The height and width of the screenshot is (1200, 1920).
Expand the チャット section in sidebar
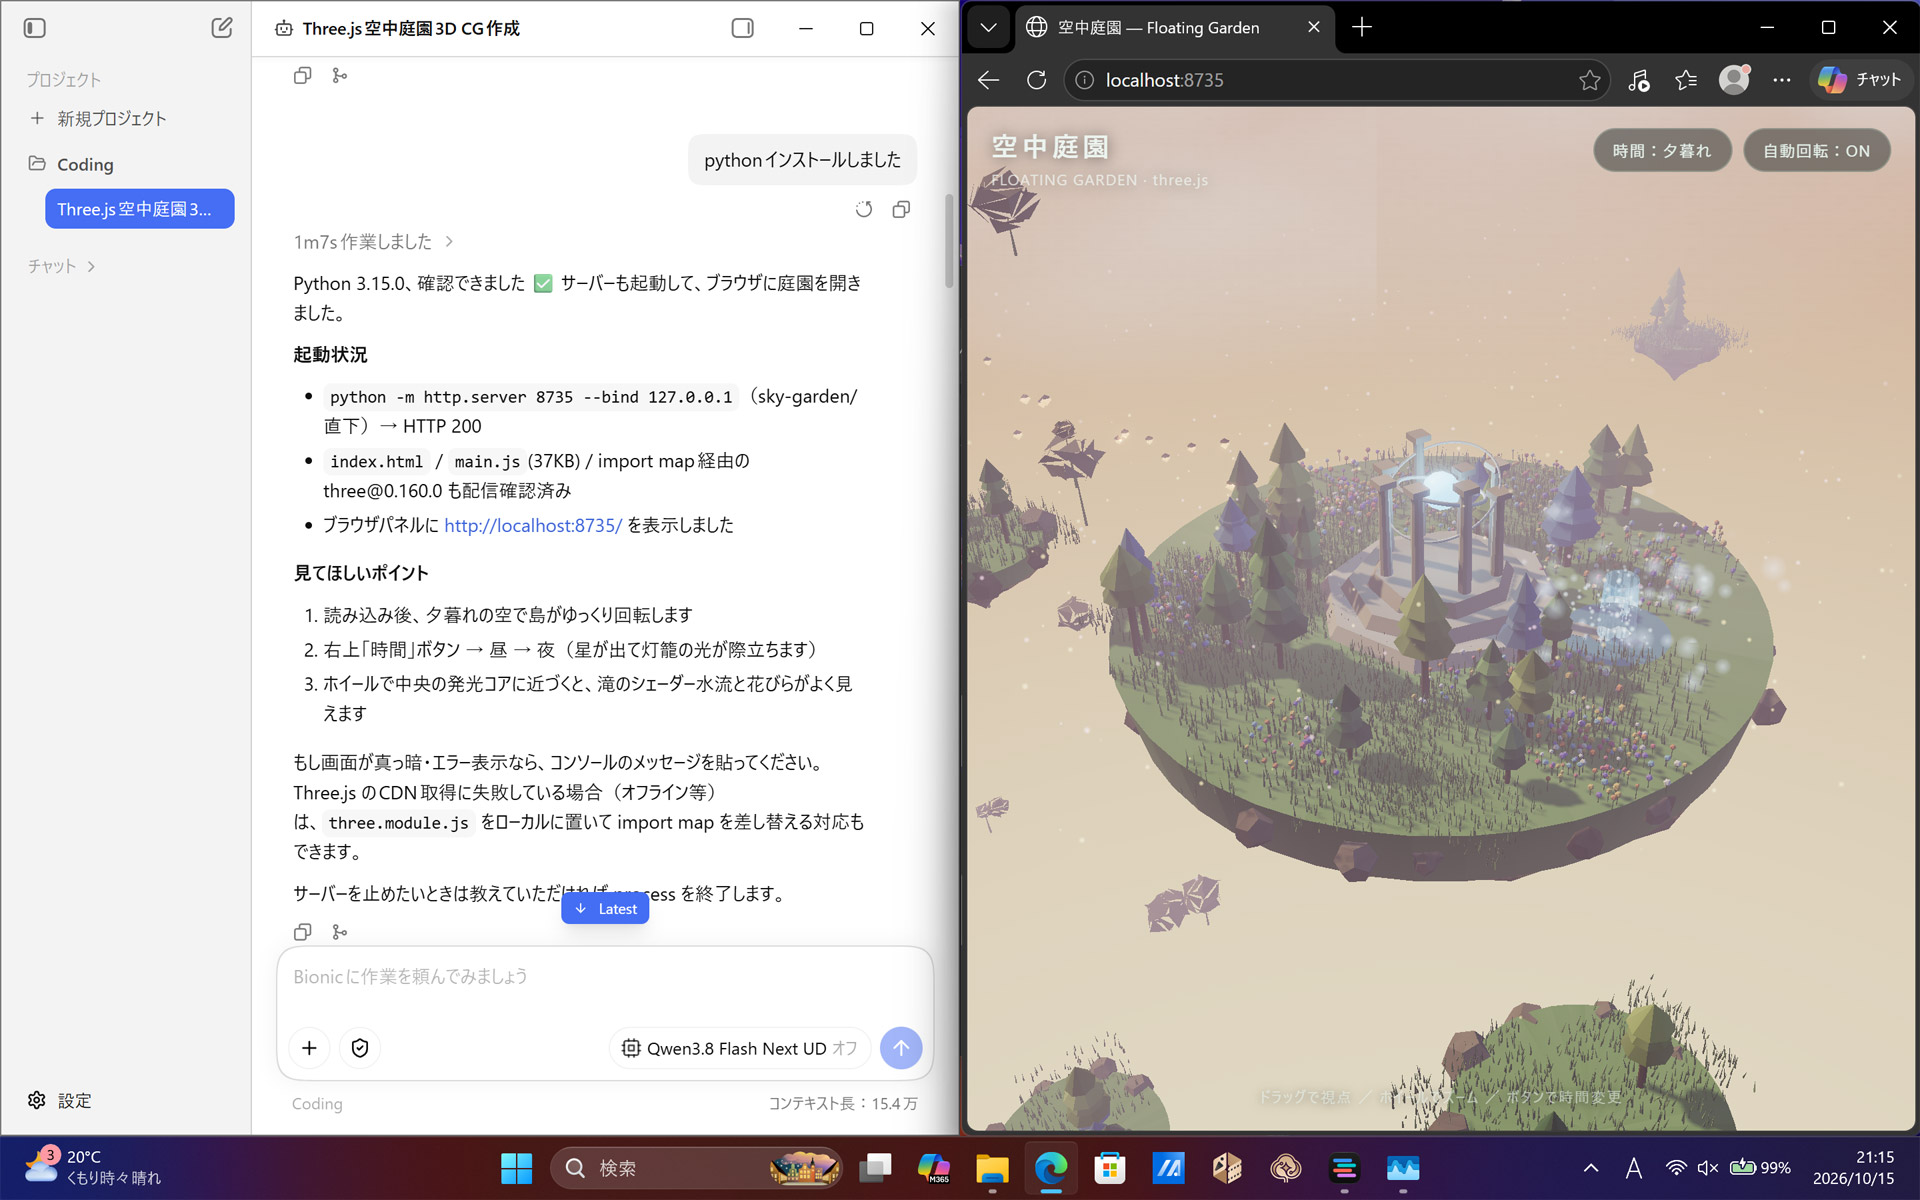coord(62,266)
